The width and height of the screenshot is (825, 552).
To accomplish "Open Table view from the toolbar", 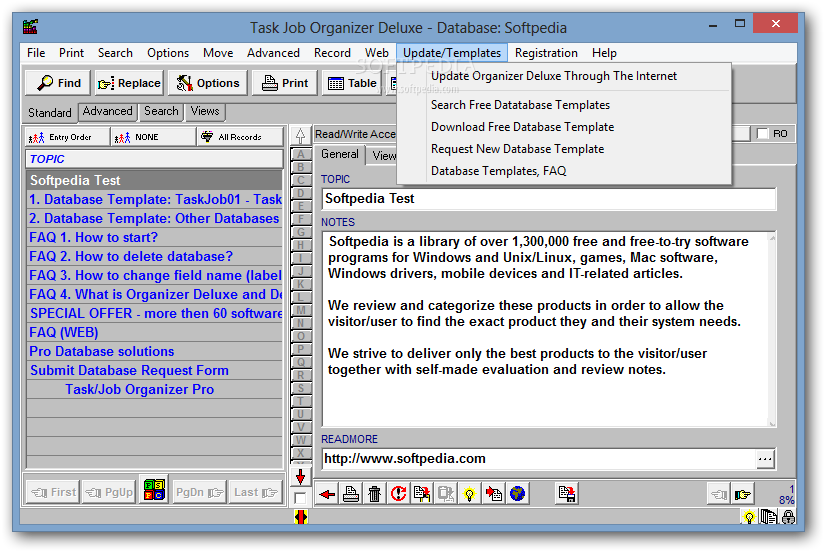I will 351,83.
